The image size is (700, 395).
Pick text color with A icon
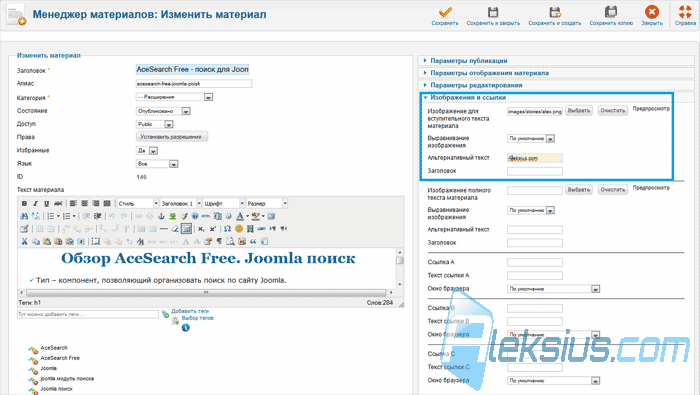click(x=240, y=216)
